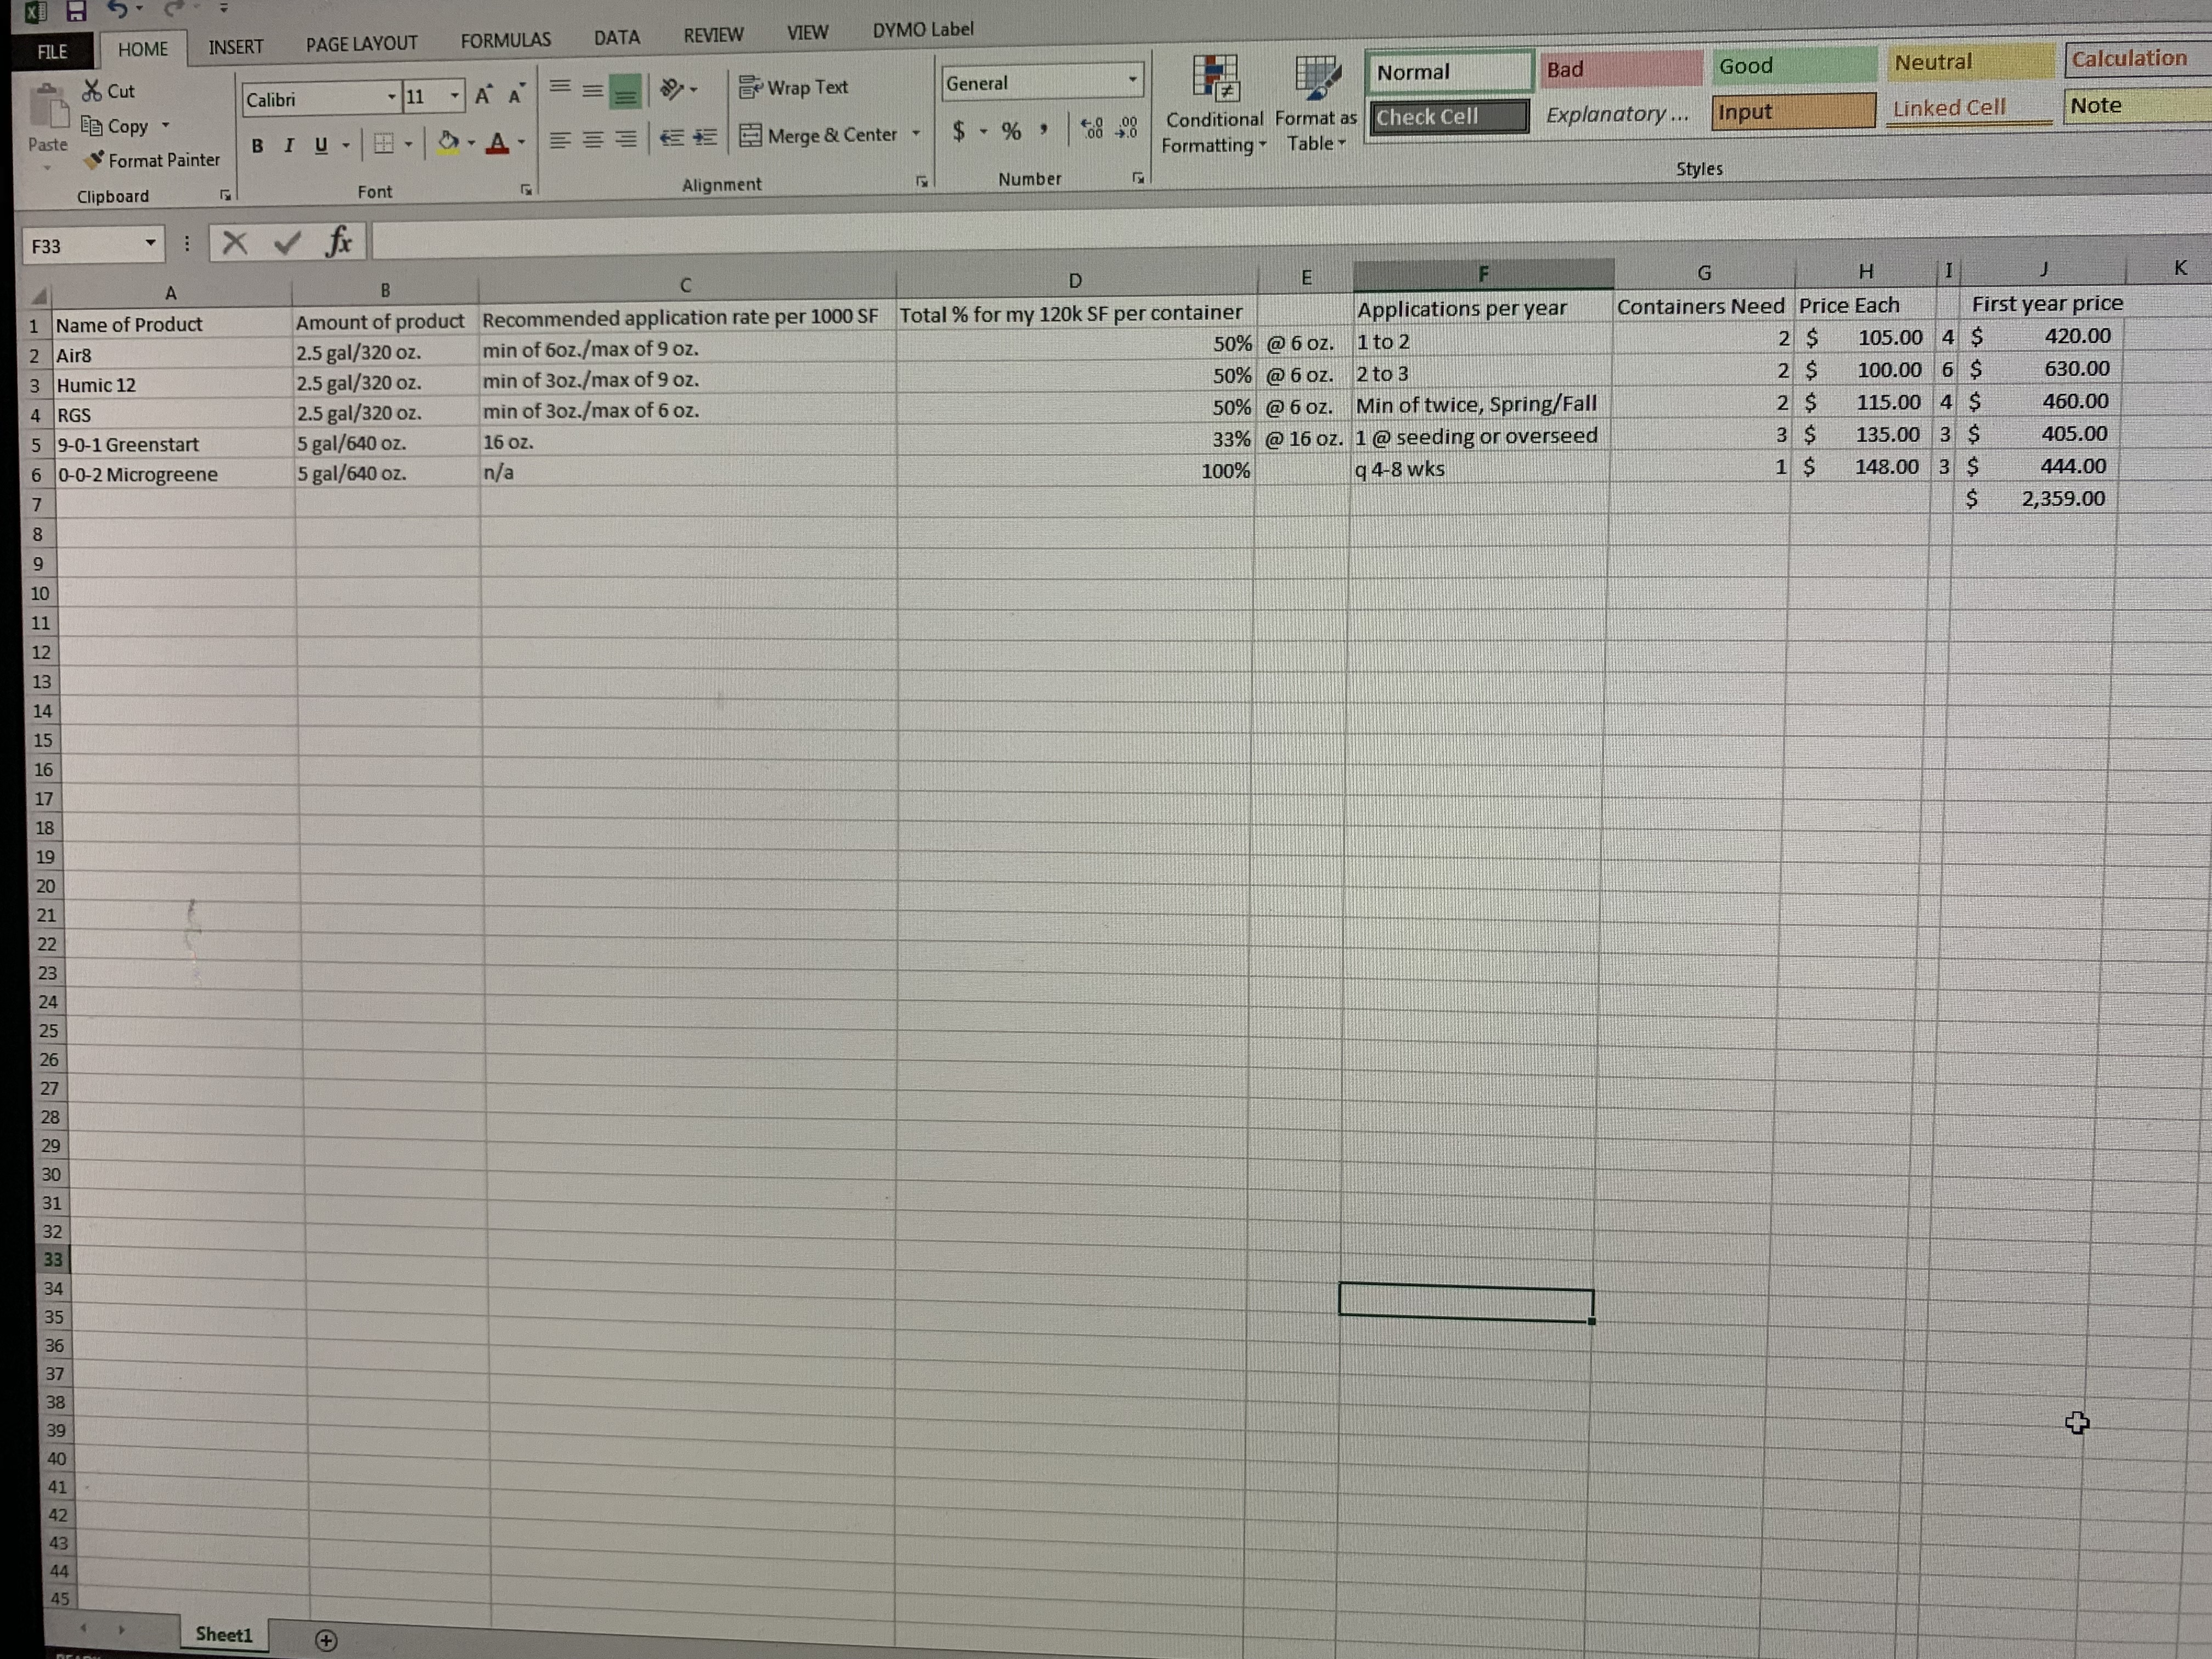
Task: Open the Name Box dropdown arrow
Action: point(150,243)
